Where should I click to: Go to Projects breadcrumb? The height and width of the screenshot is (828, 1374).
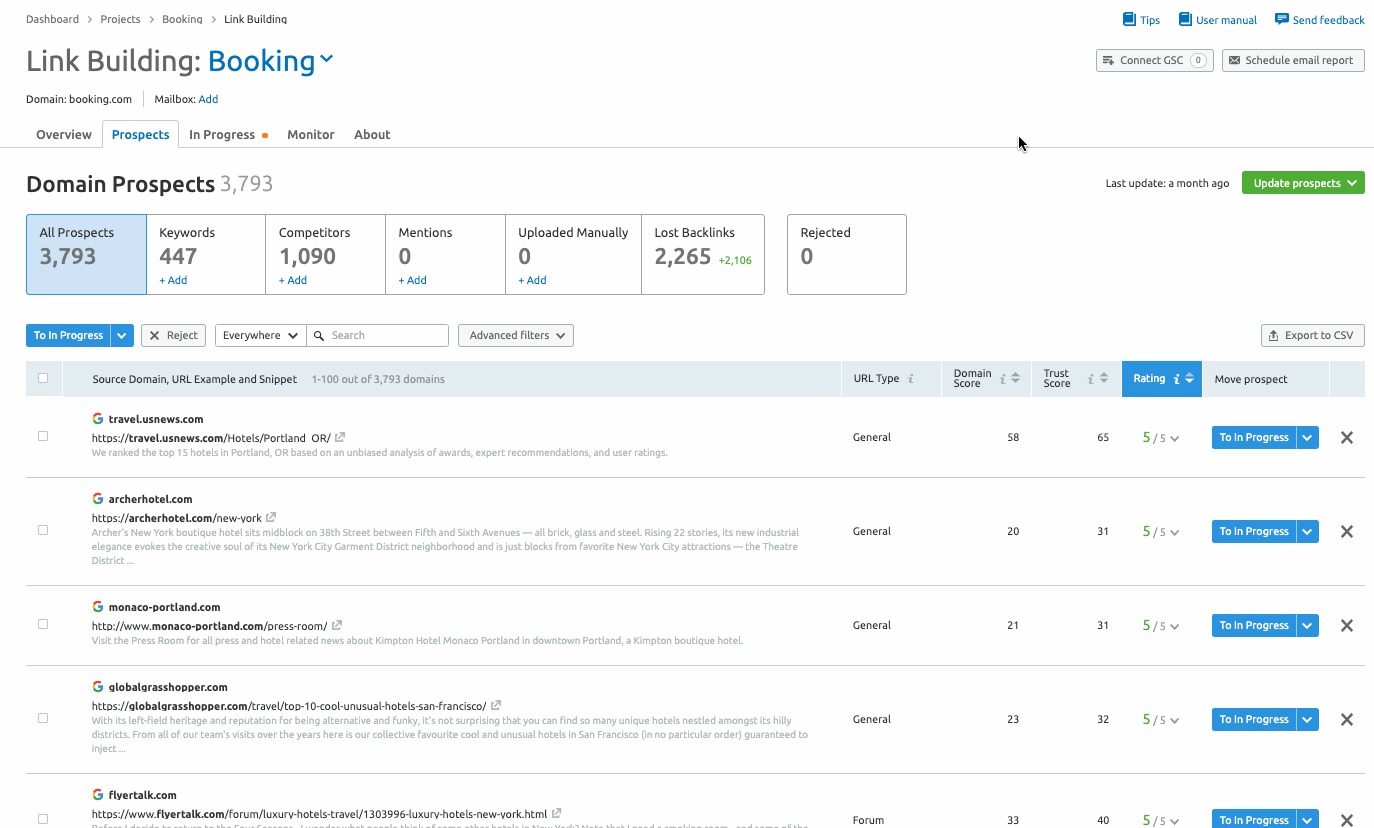point(120,19)
